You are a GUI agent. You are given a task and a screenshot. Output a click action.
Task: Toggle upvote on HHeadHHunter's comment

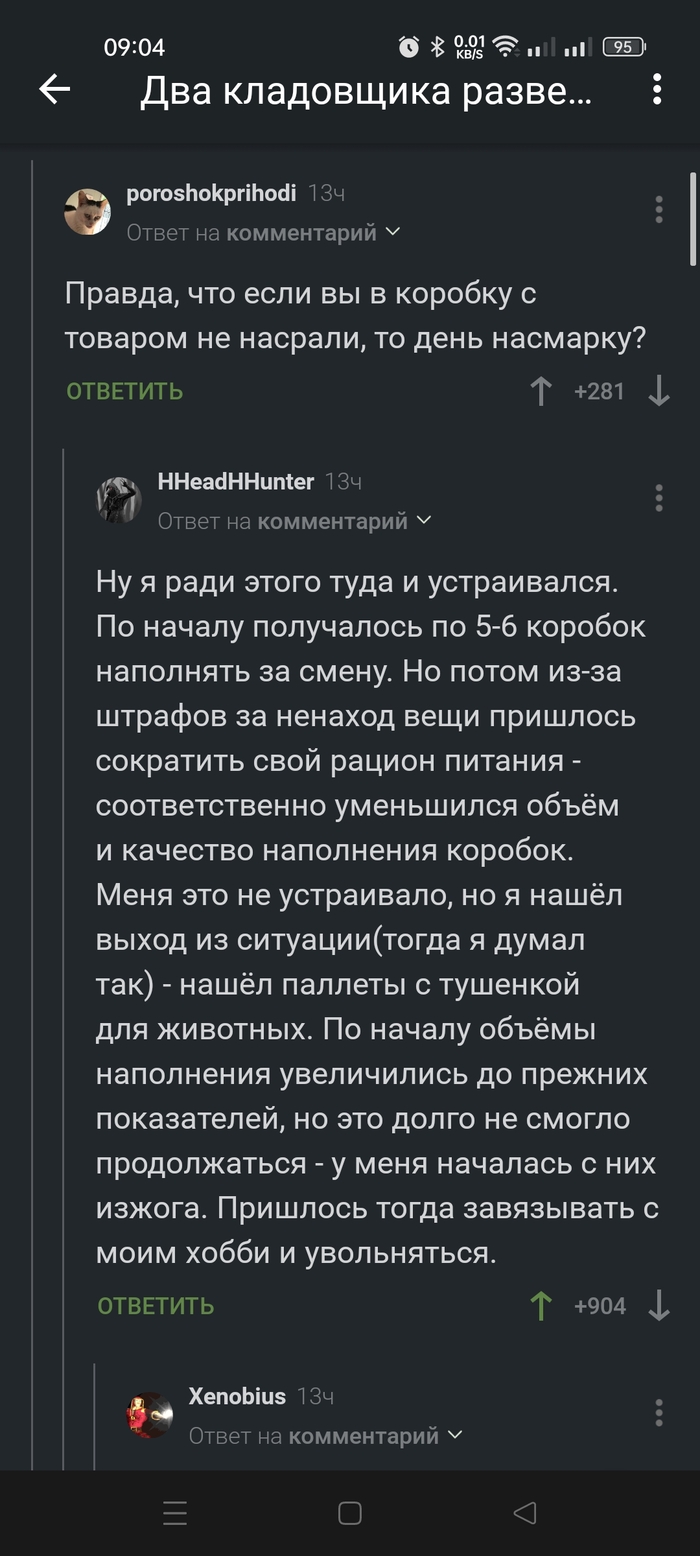541,1306
